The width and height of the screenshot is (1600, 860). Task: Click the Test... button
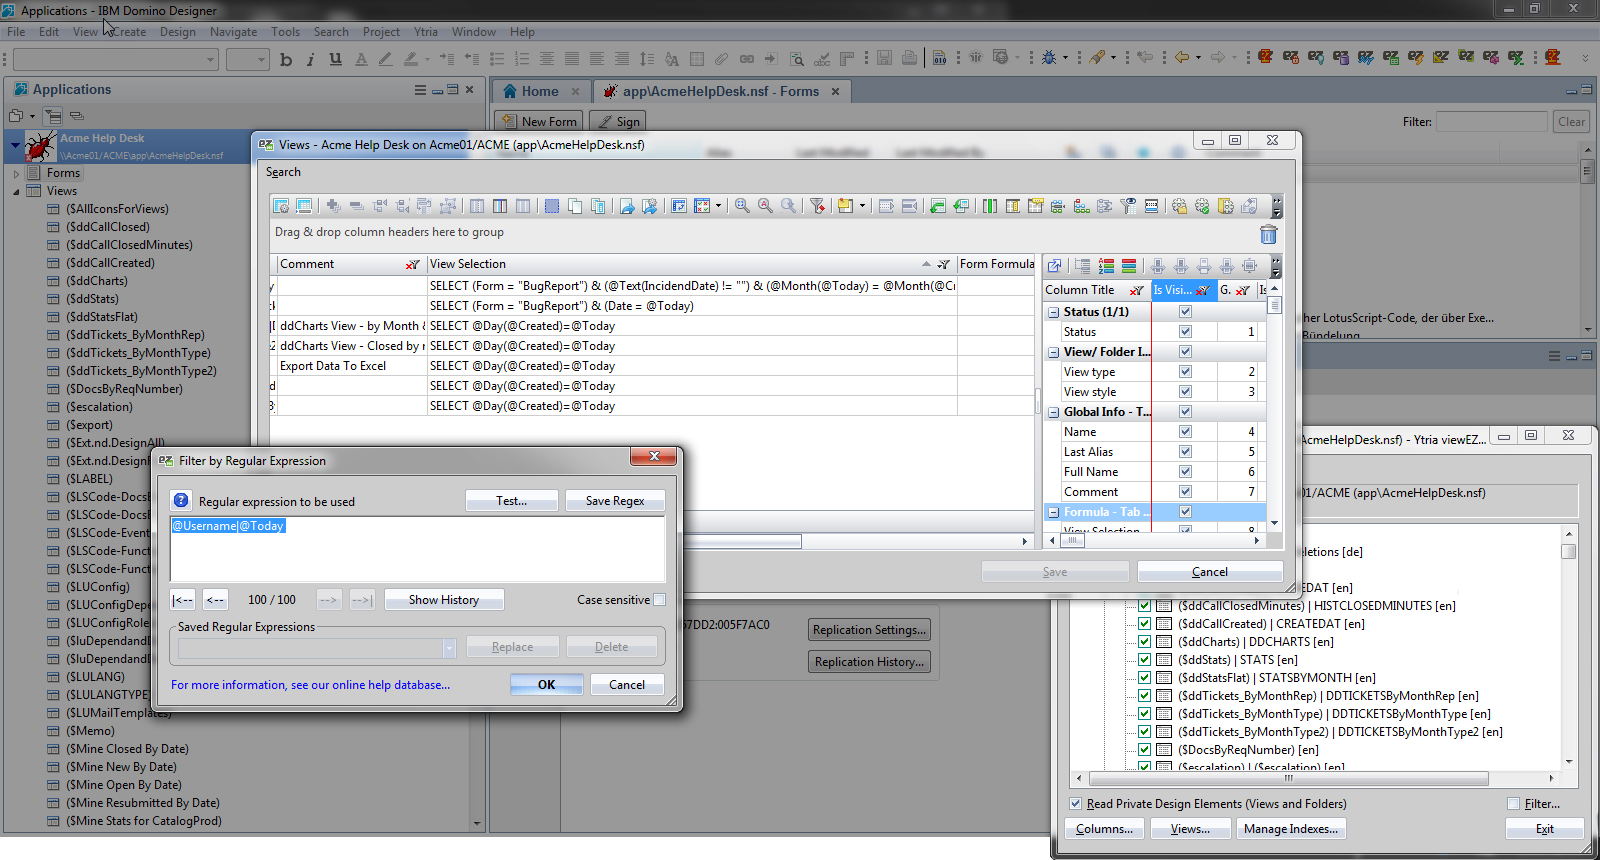coord(512,501)
